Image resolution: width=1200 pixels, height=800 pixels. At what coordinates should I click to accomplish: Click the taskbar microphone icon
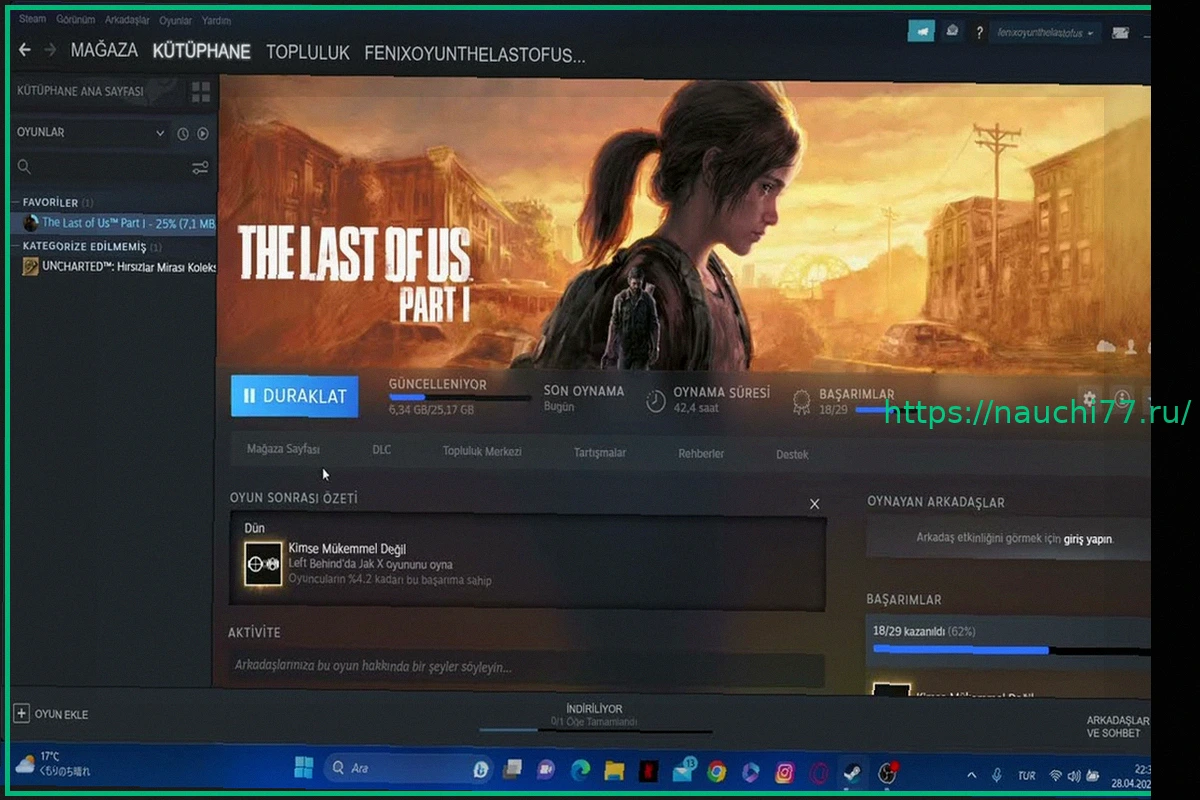996,775
